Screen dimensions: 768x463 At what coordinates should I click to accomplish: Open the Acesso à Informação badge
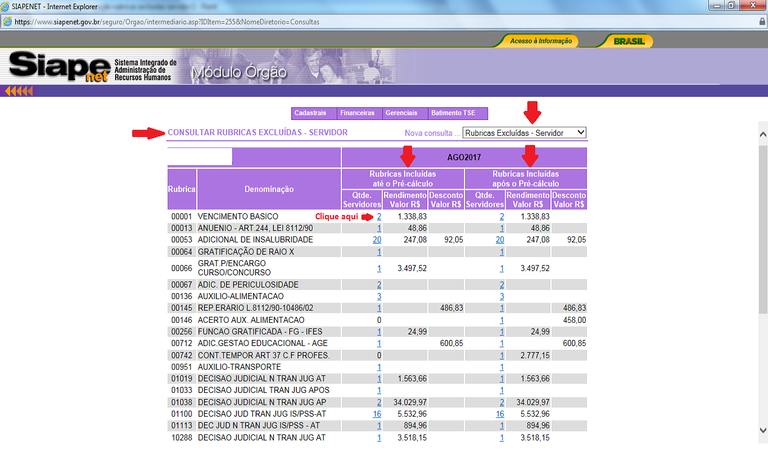(540, 41)
